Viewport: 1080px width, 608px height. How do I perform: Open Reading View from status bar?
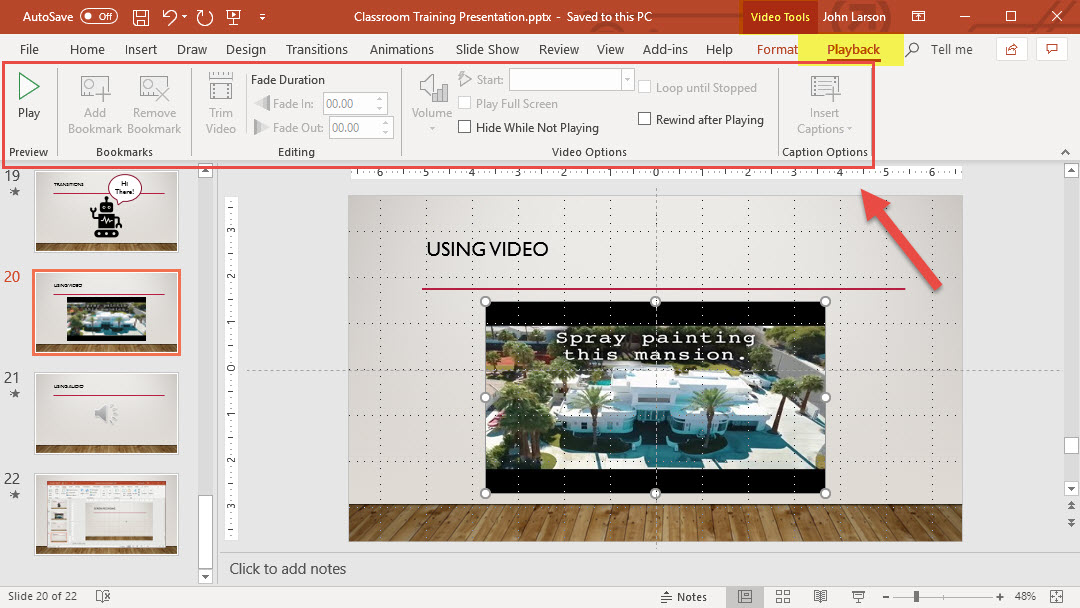coord(820,596)
